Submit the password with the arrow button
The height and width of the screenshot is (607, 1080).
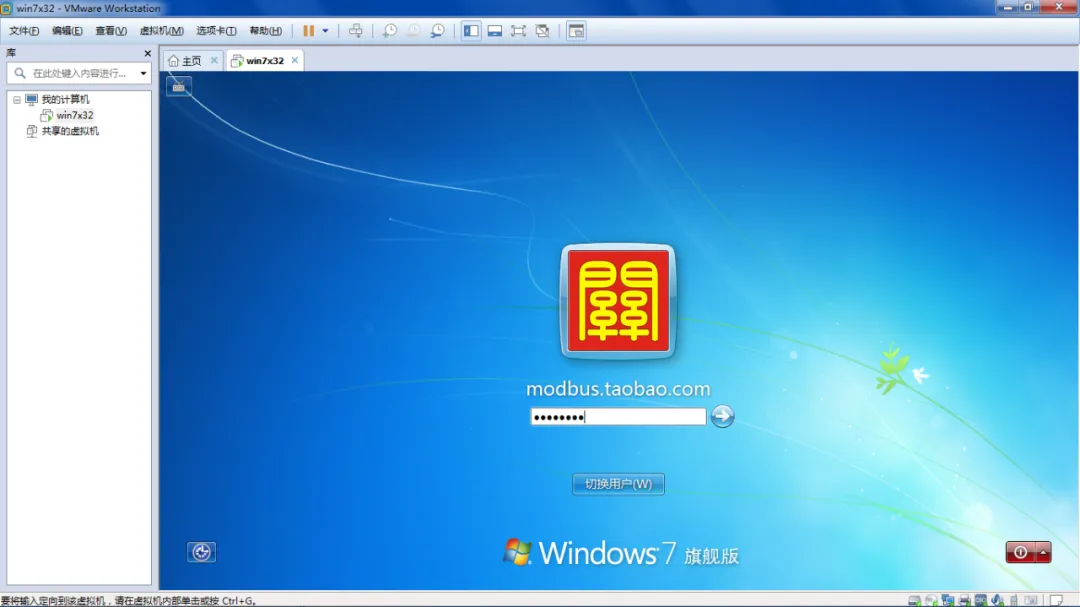[722, 416]
